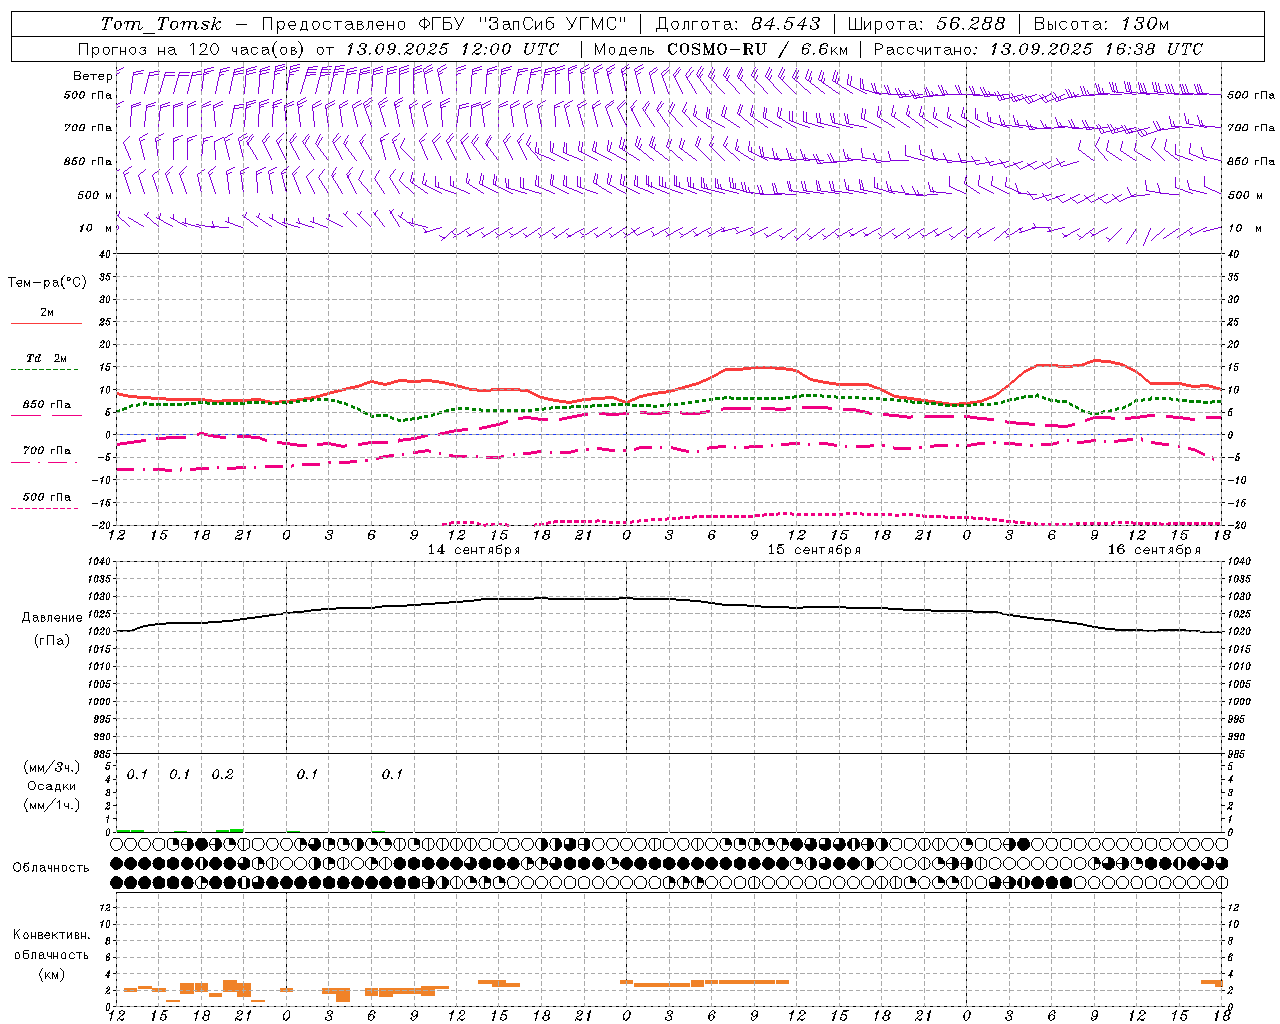Click dashed legend line under "Td 2м"
The width and height of the screenshot is (1280, 1024).
pos(46,370)
